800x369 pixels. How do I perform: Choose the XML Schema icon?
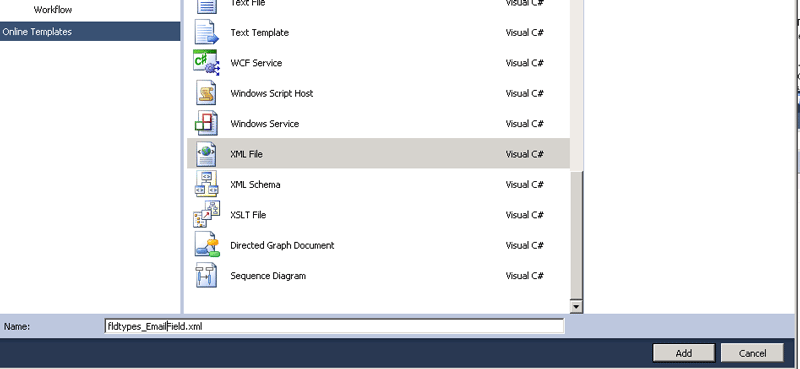coord(206,184)
